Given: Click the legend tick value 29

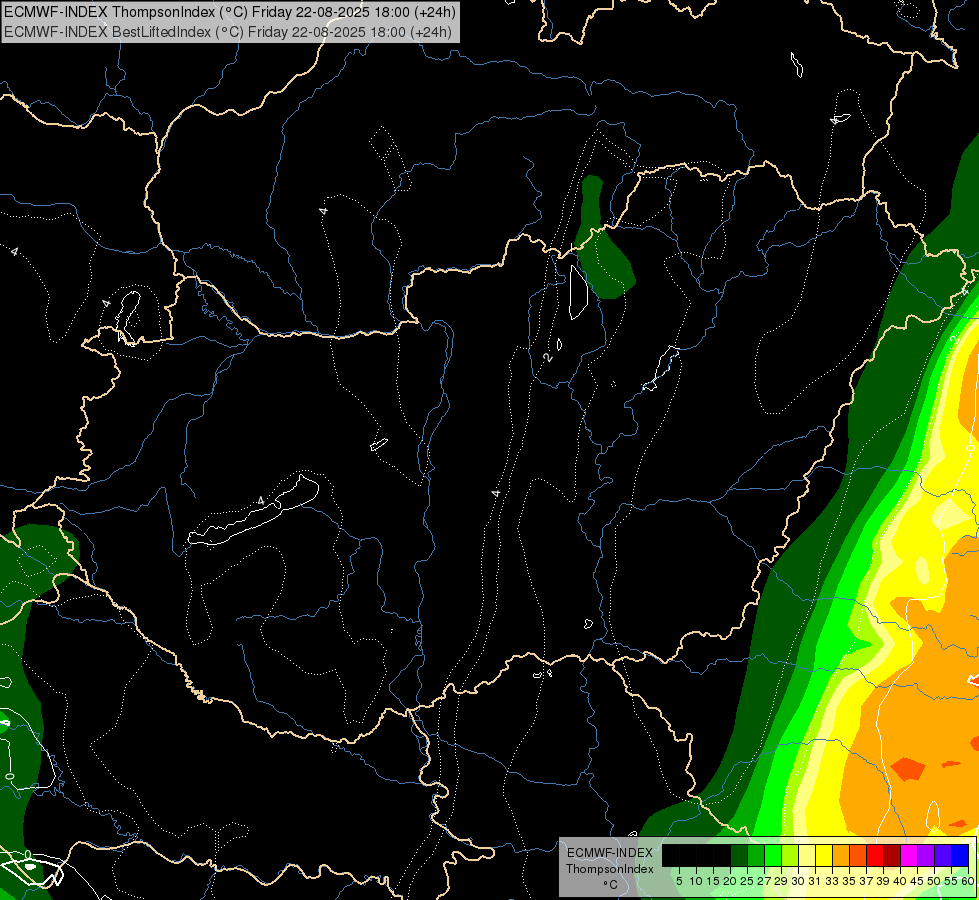Looking at the screenshot, I should (x=780, y=881).
